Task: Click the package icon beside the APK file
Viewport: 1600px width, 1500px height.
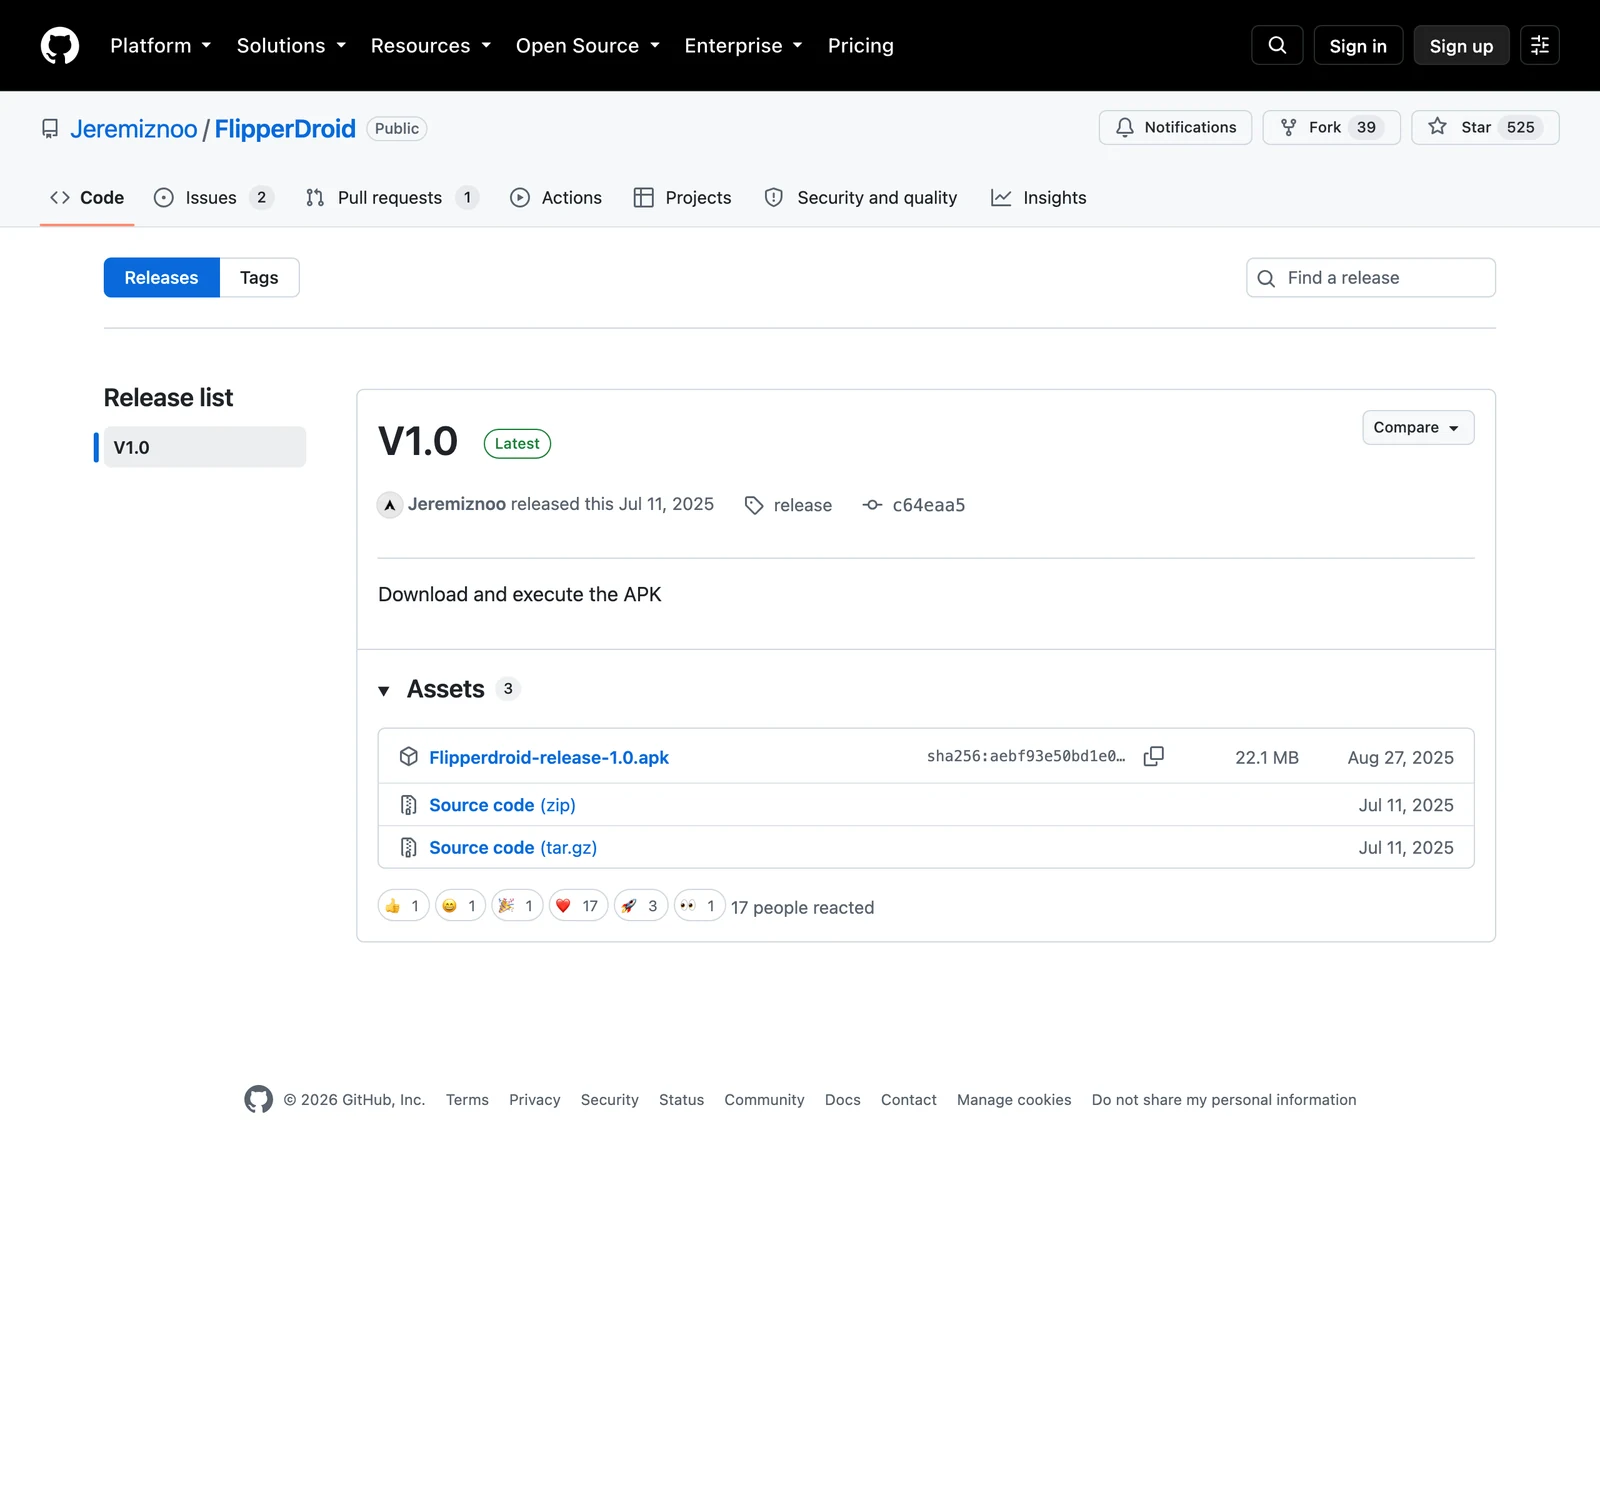Action: pos(408,756)
